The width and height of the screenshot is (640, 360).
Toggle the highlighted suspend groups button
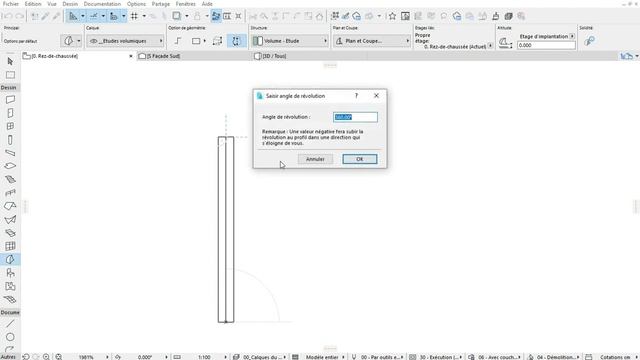click(x=216, y=16)
